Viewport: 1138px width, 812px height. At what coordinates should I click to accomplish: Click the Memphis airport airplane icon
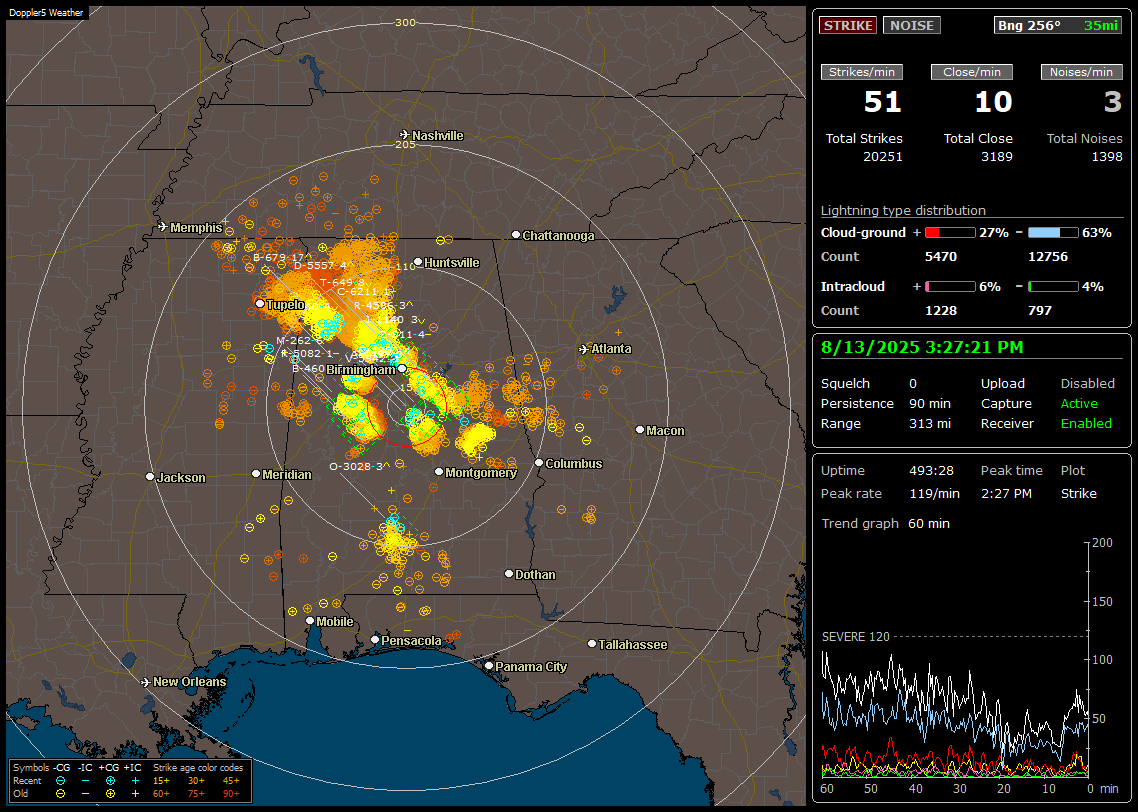(163, 227)
